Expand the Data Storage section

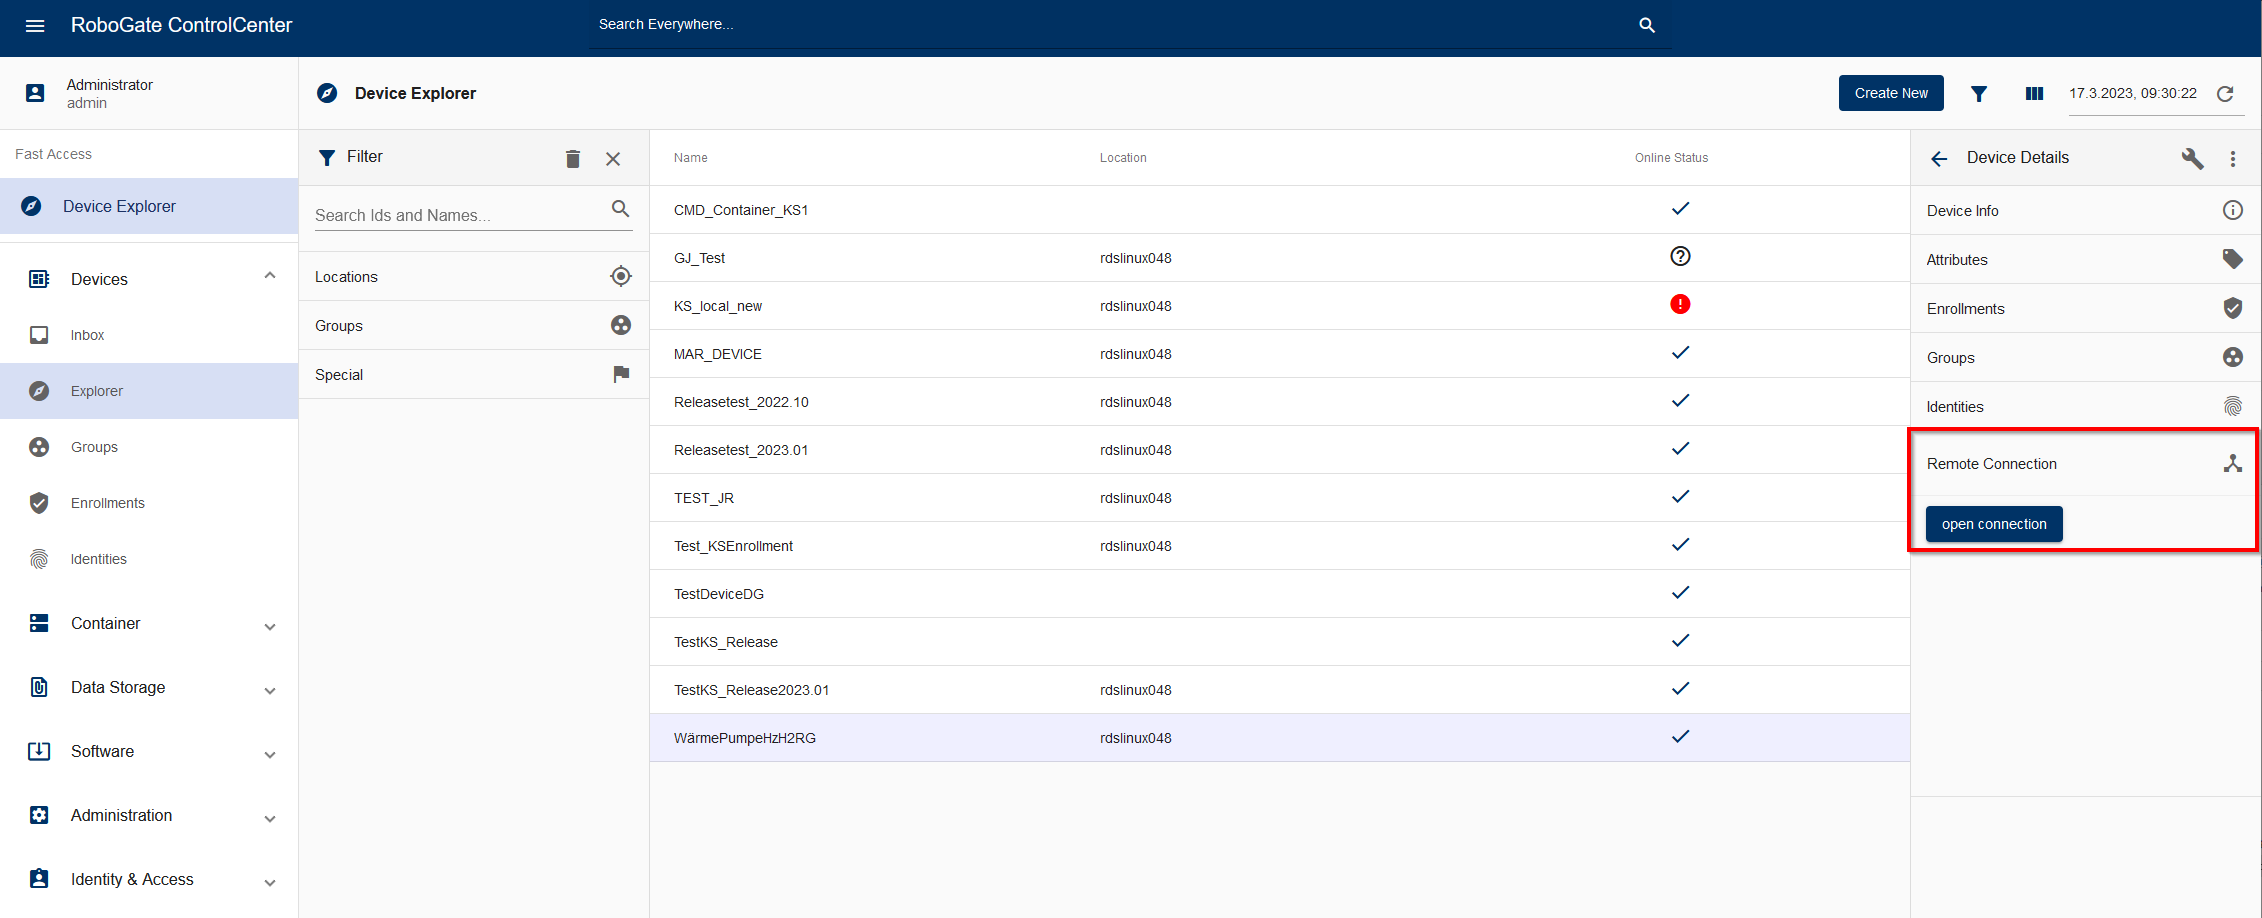pyautogui.click(x=270, y=691)
